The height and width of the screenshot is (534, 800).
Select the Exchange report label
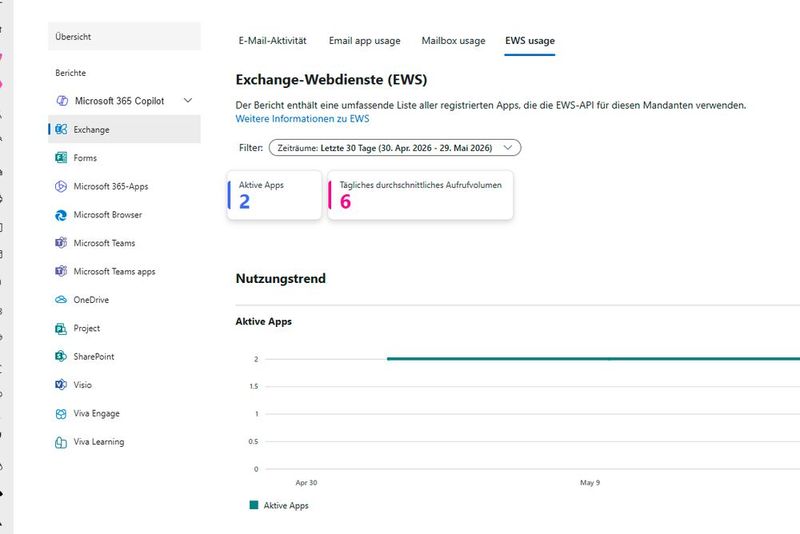pos(91,130)
